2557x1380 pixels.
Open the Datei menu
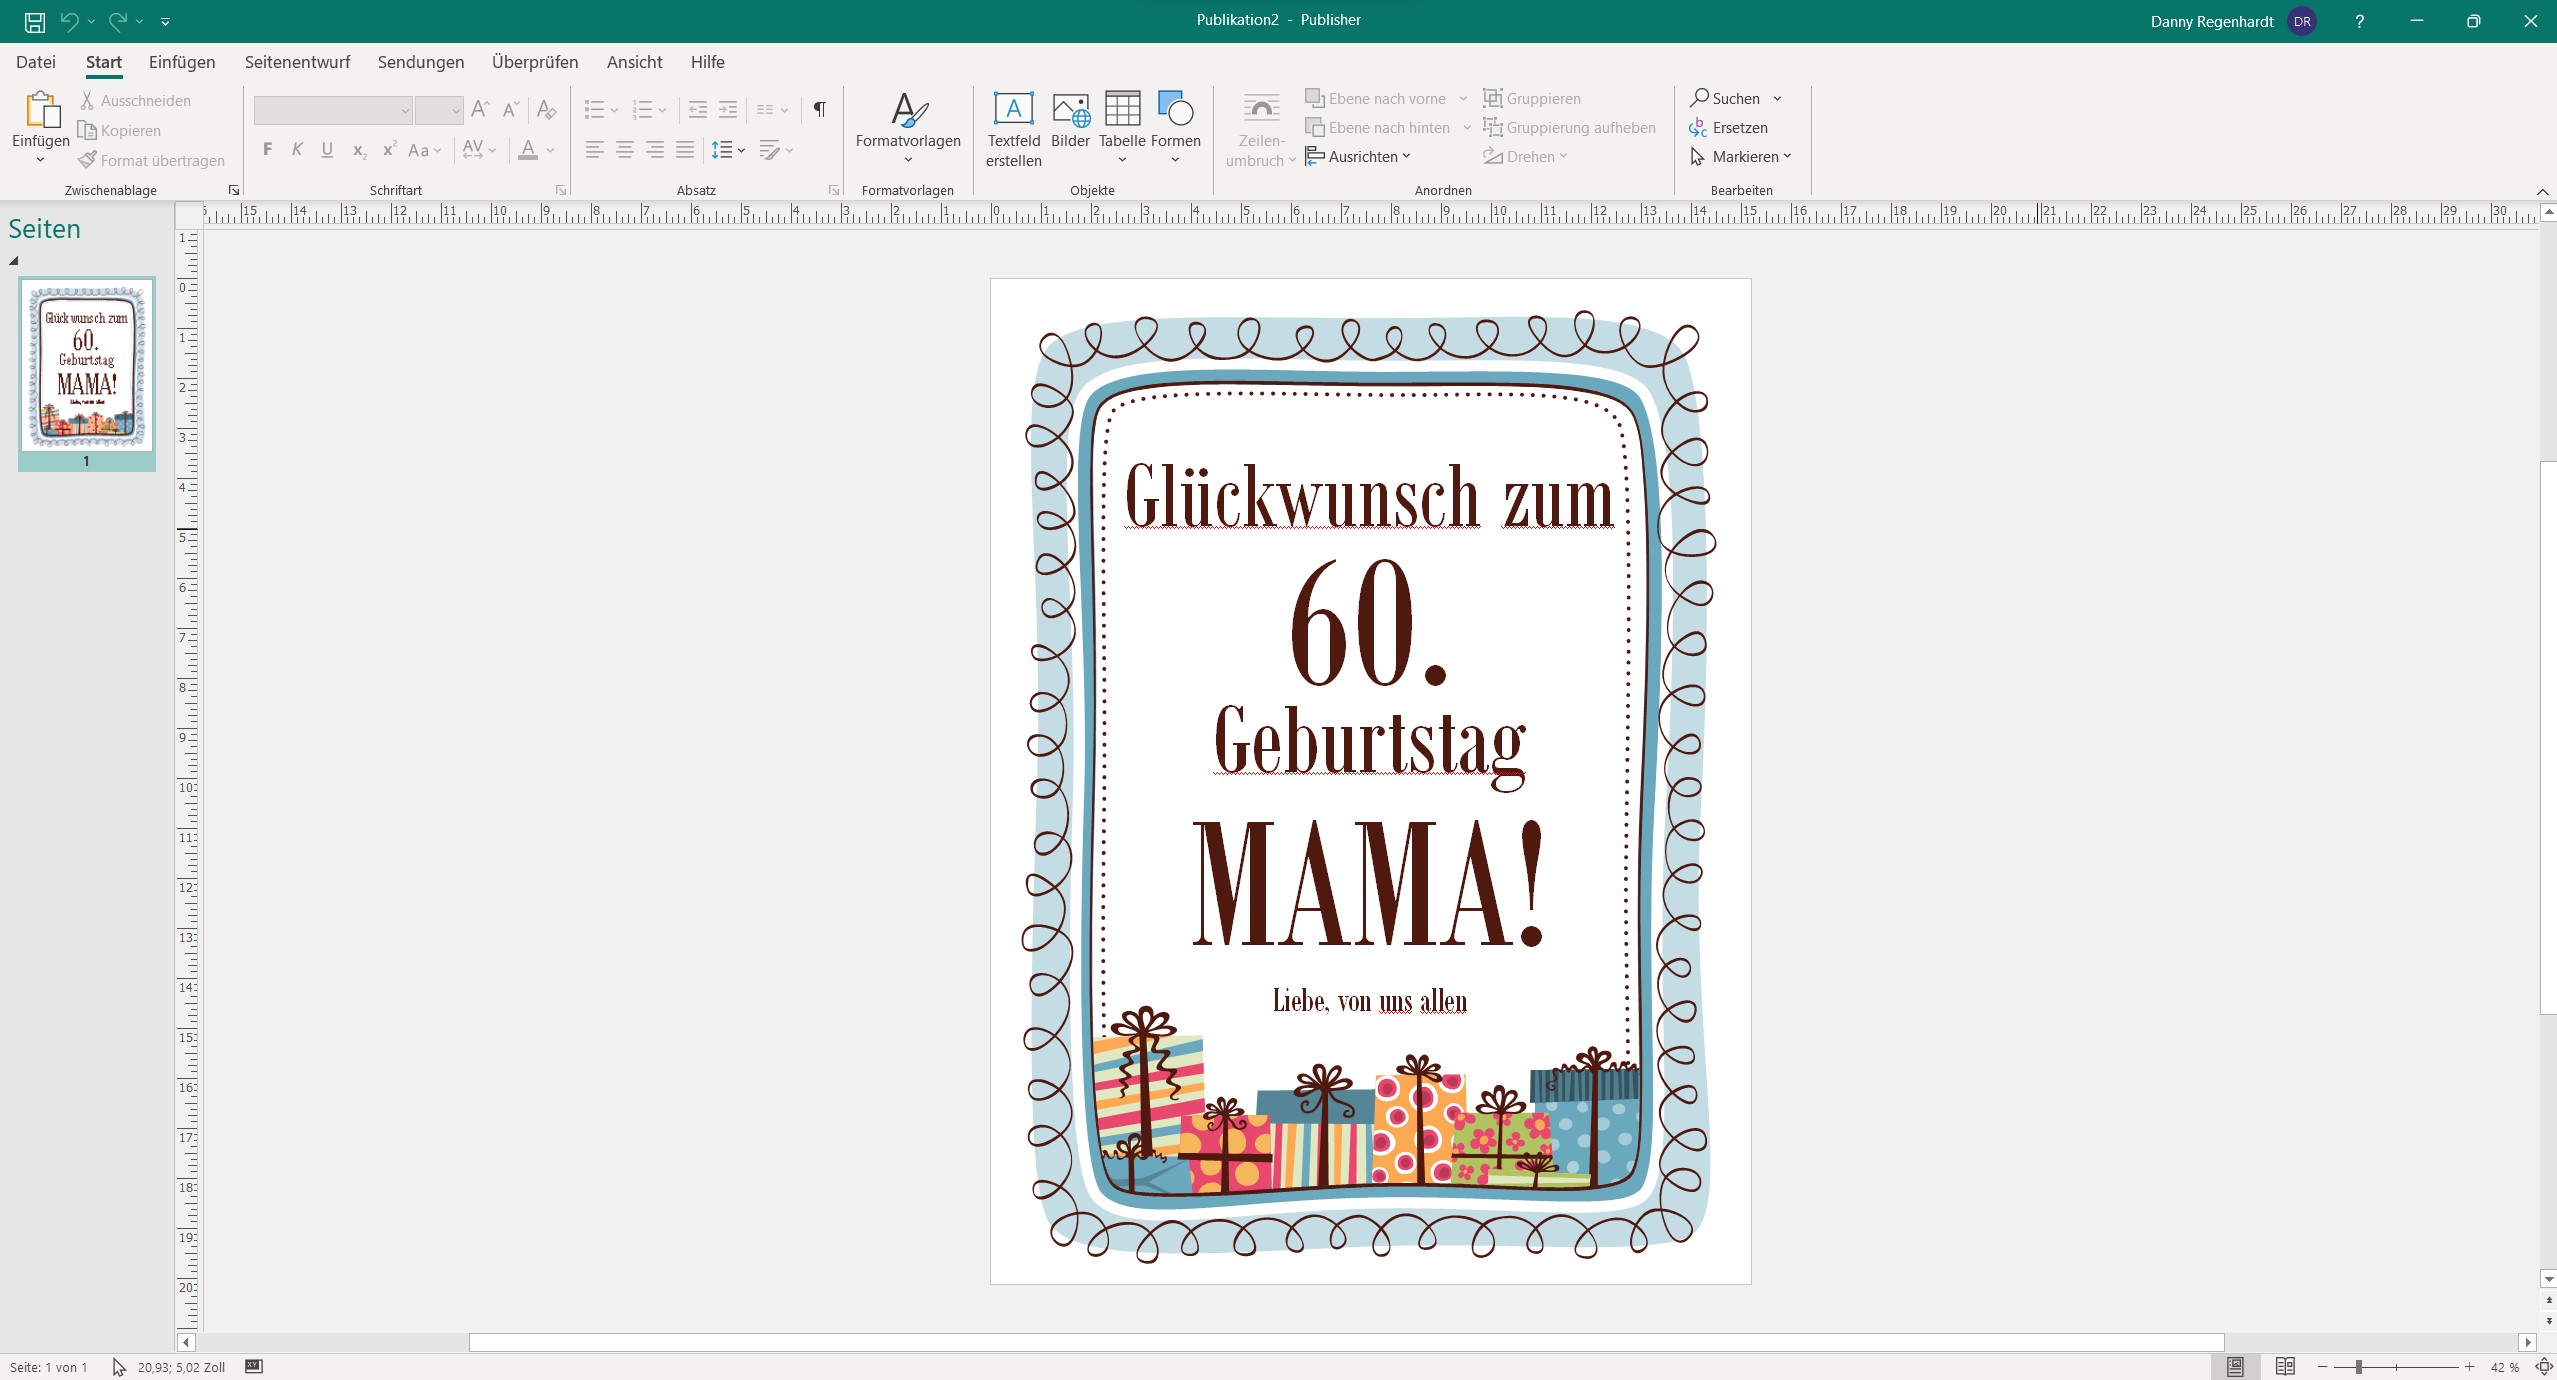(36, 62)
